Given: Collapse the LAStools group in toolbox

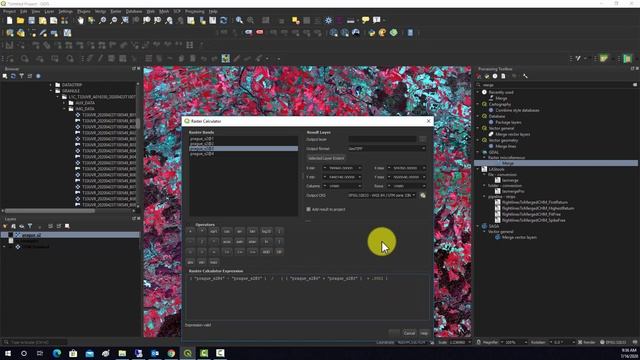Looking at the screenshot, I should (478, 169).
